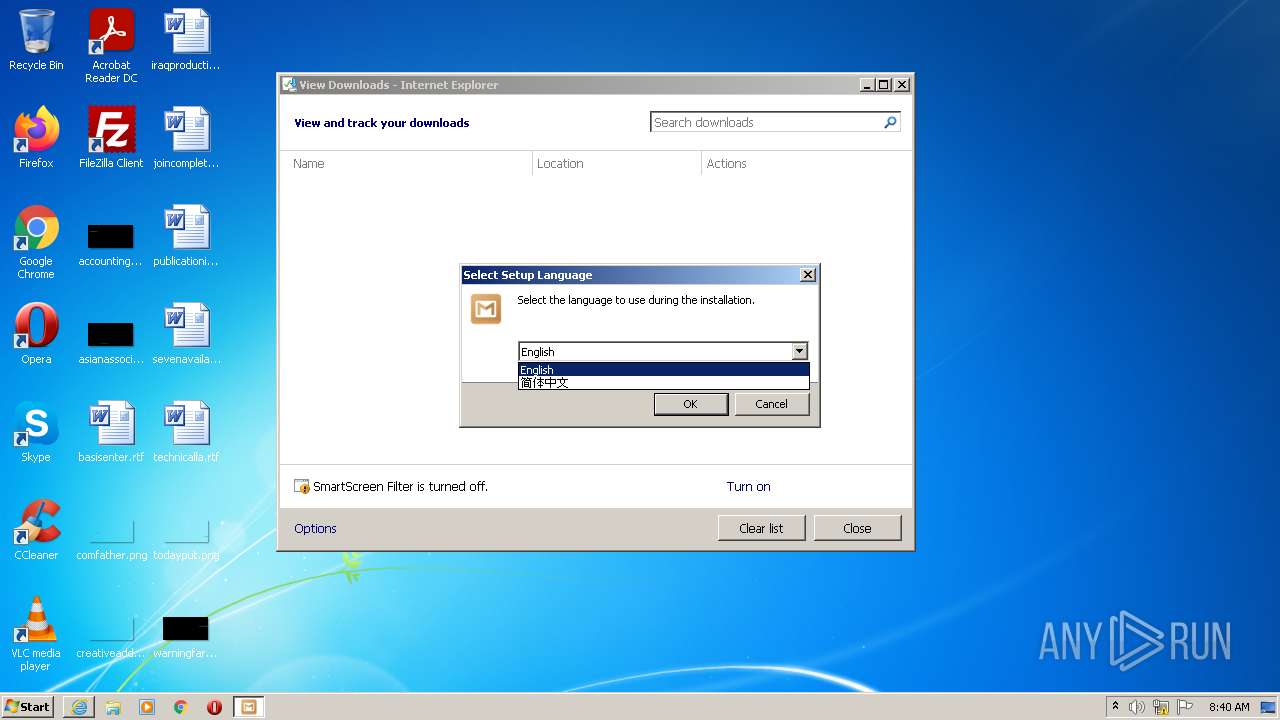Open the Start menu

(x=28, y=707)
